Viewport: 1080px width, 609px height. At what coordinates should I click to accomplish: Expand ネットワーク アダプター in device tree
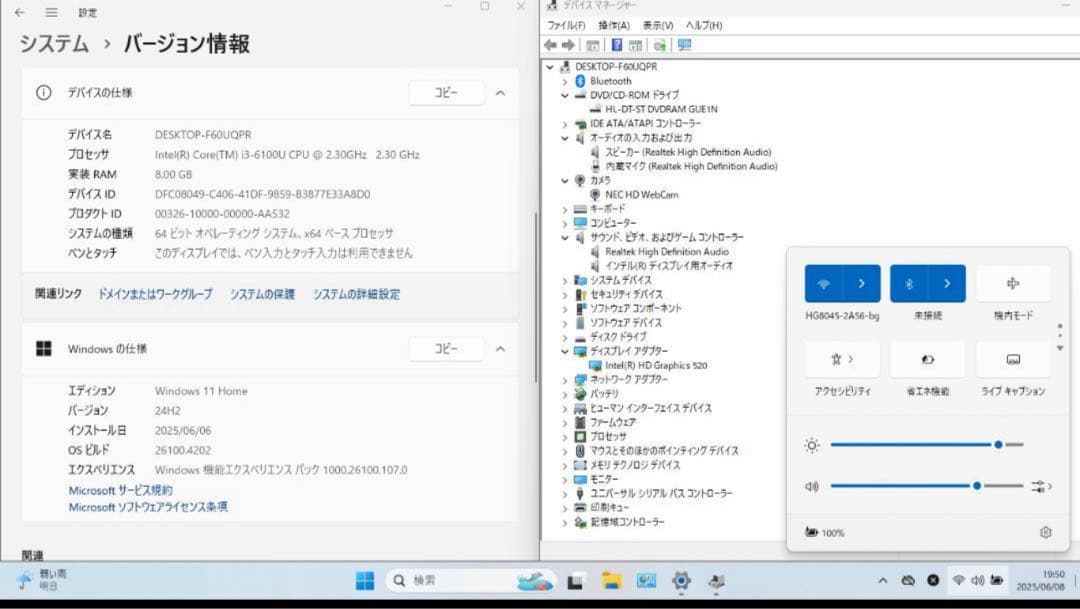(566, 381)
